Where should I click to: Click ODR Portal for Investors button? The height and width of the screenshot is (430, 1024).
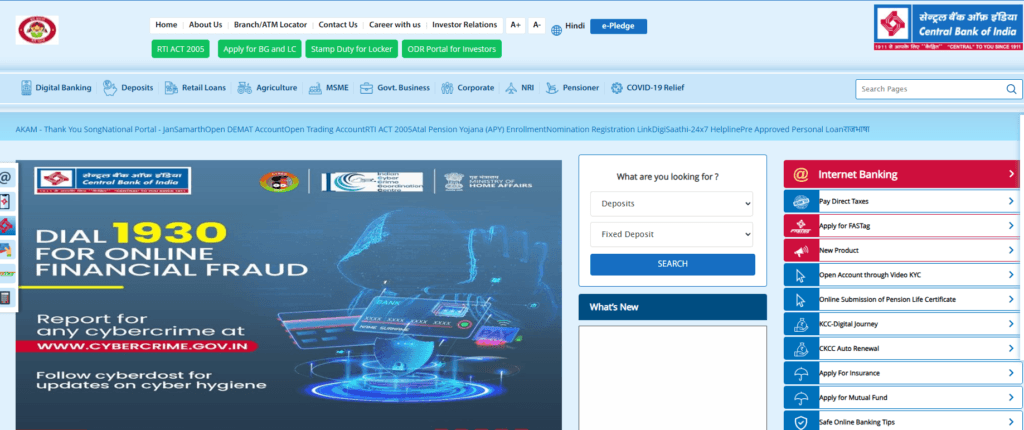[x=451, y=49]
